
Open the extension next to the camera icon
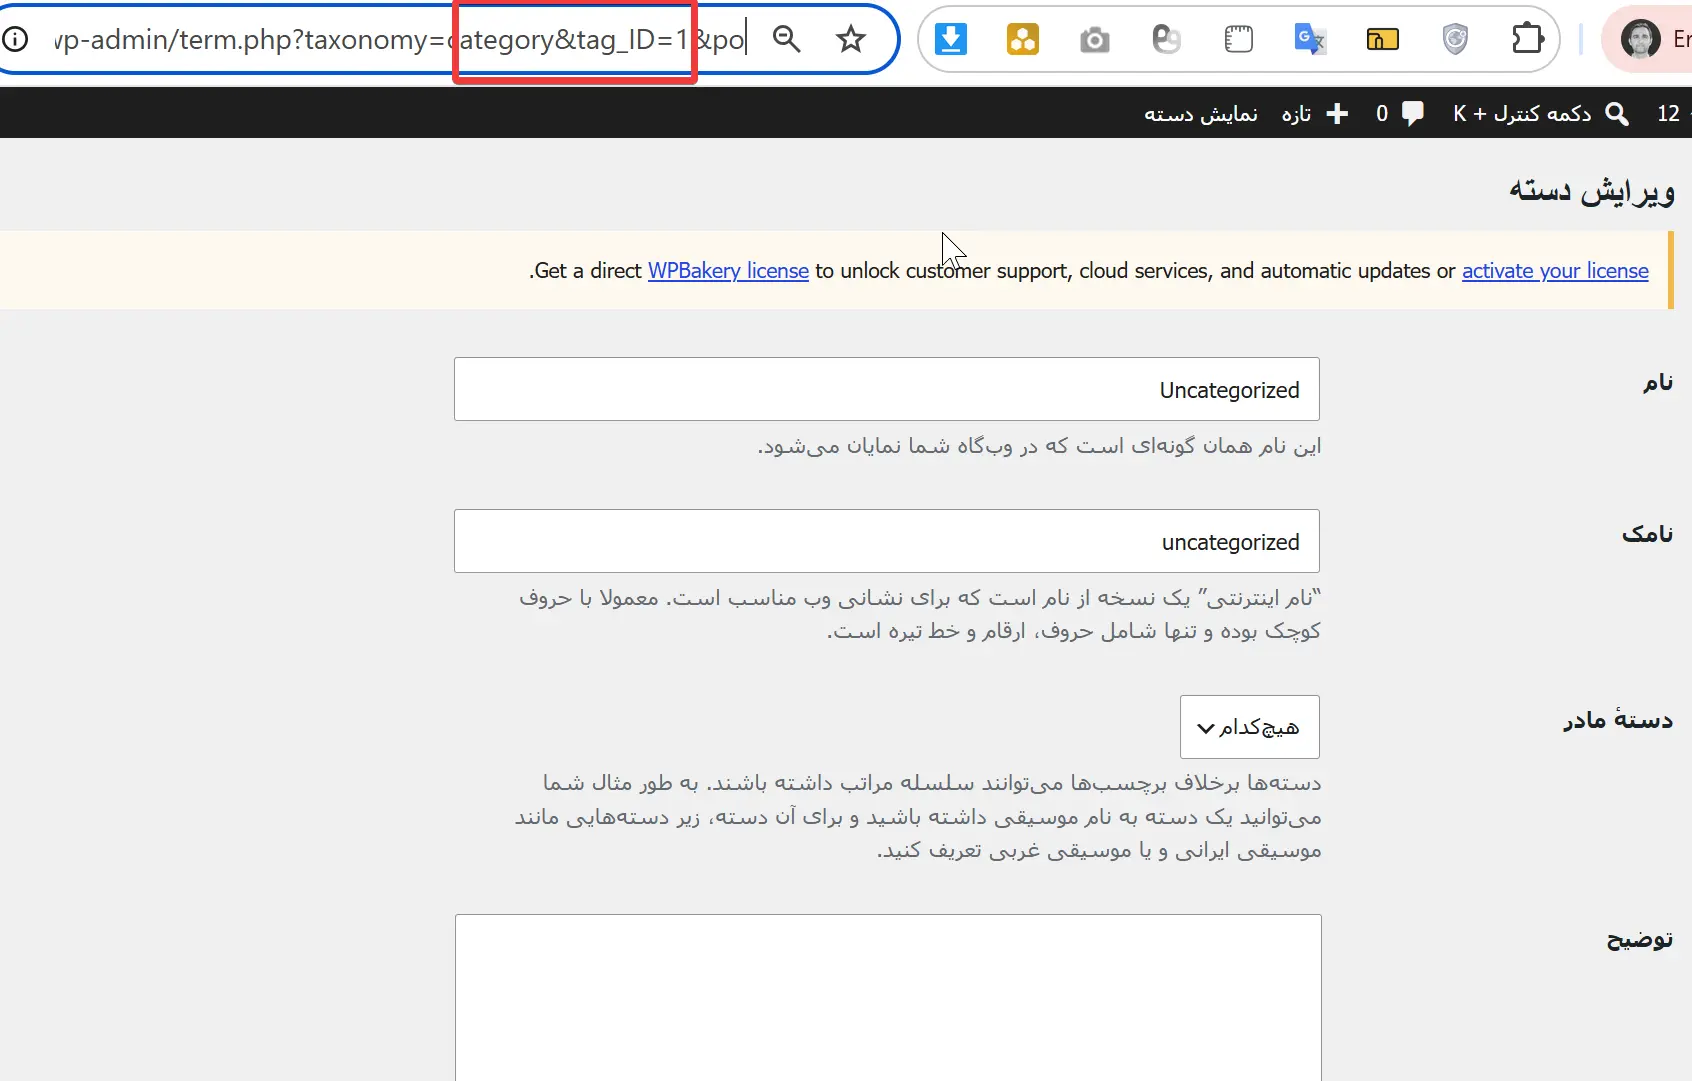[1167, 40]
